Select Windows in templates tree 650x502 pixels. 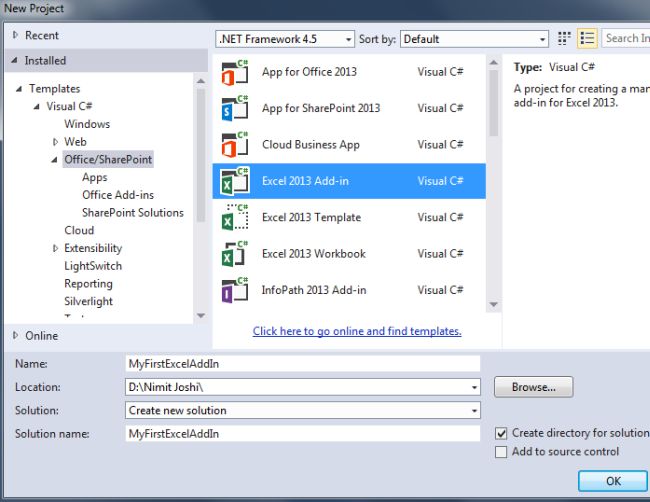[x=87, y=124]
